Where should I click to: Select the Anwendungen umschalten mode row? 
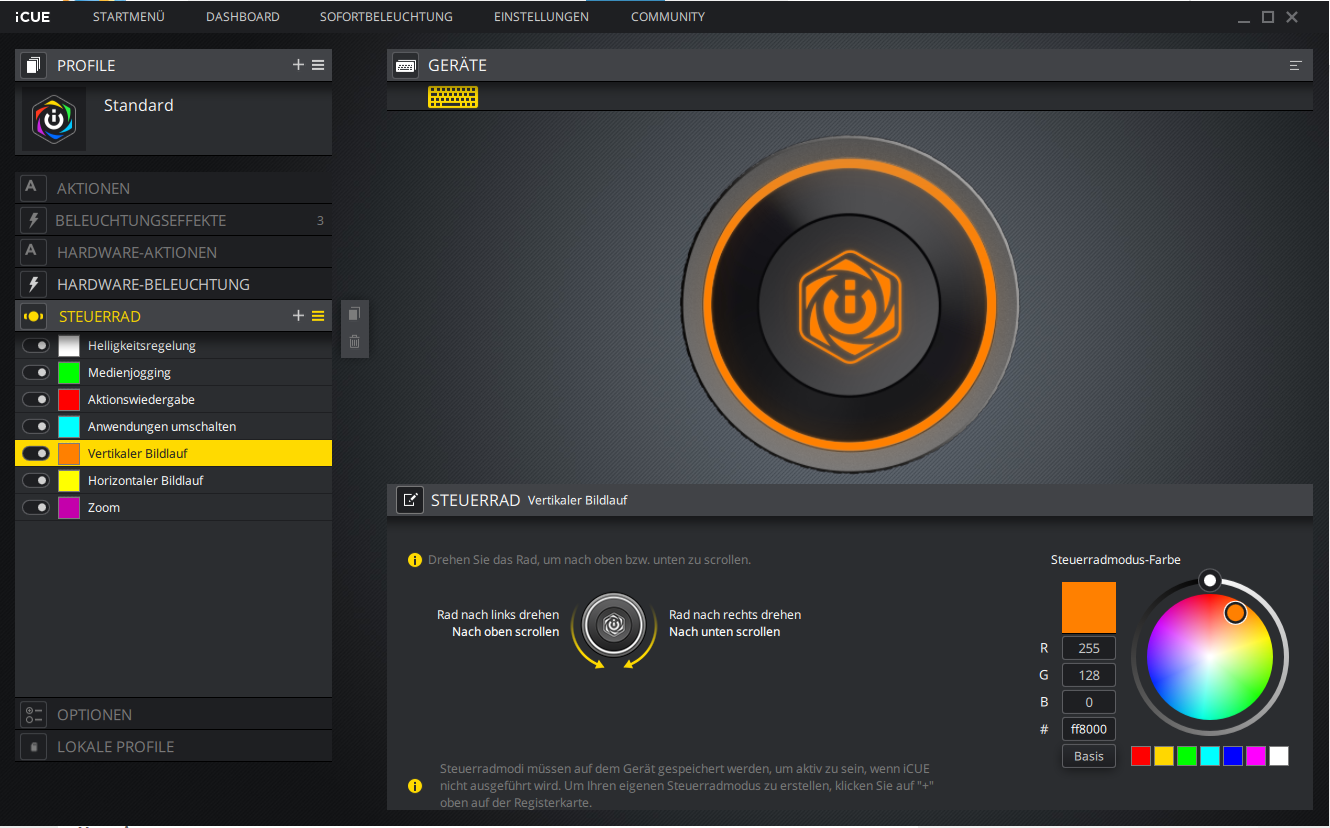[174, 426]
